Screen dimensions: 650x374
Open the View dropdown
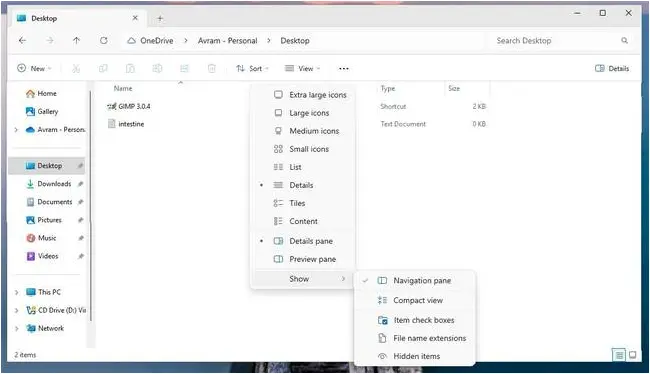click(x=302, y=68)
